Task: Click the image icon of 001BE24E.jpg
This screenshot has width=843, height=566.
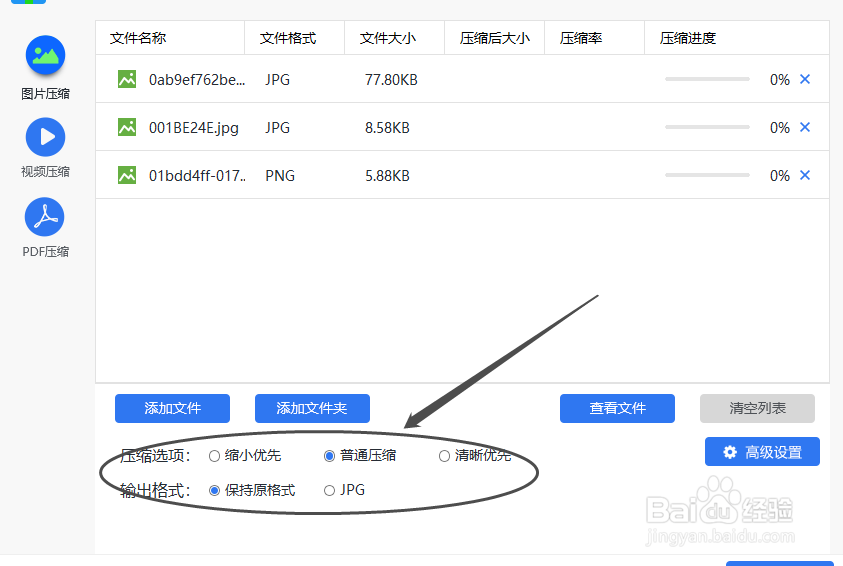Action: (x=127, y=127)
